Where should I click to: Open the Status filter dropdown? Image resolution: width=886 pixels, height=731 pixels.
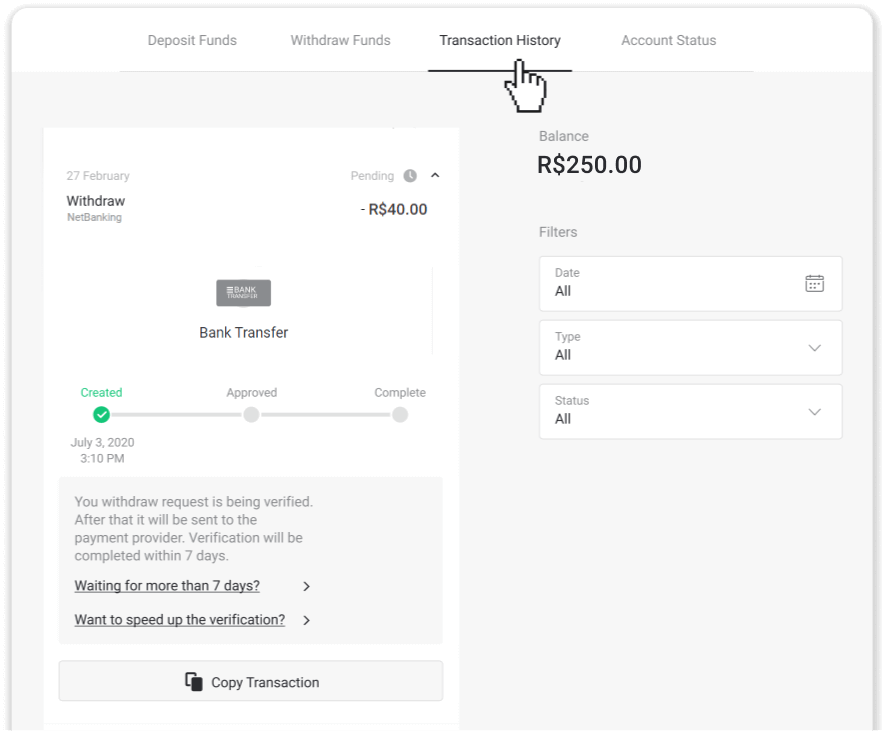690,411
